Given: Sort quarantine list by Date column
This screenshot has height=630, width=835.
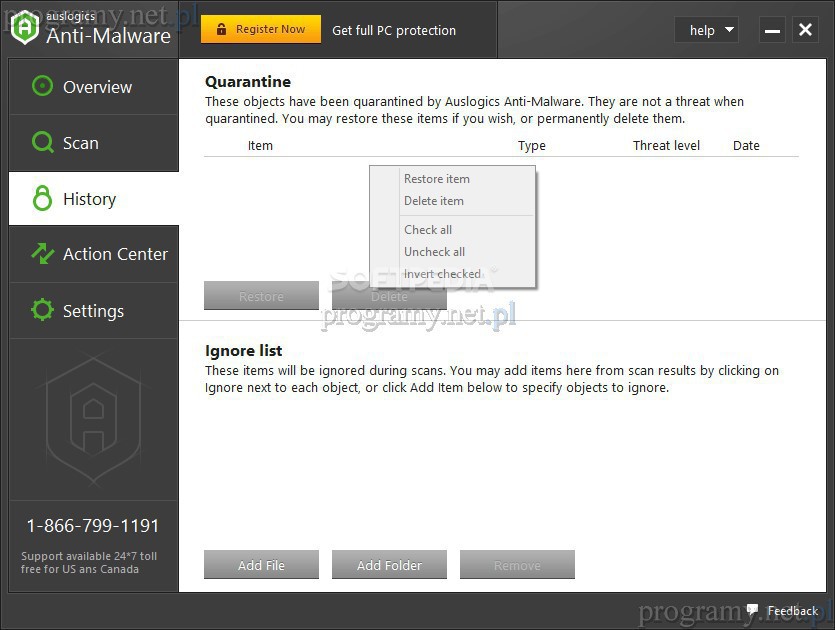Looking at the screenshot, I should coord(746,146).
